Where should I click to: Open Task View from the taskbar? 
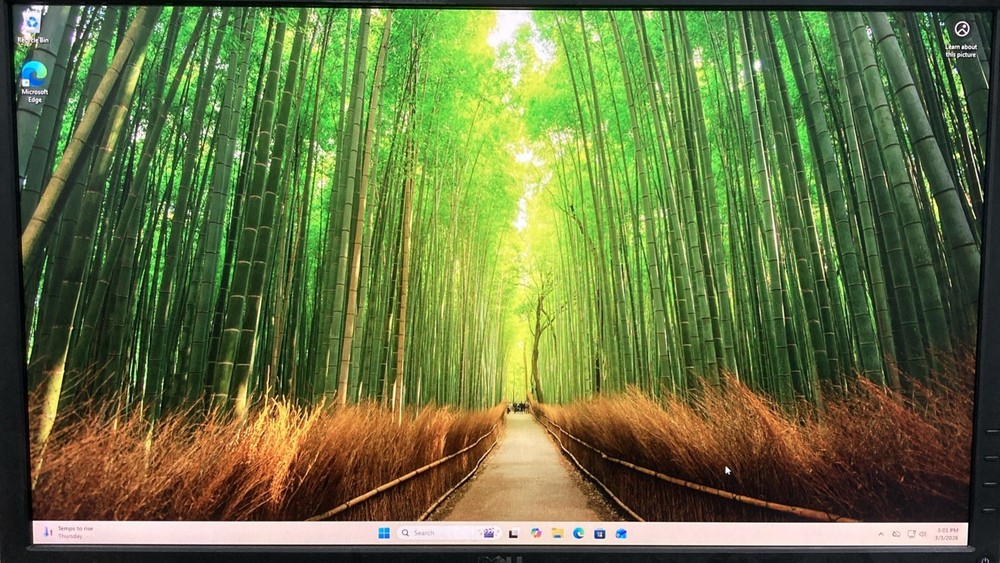[x=514, y=533]
